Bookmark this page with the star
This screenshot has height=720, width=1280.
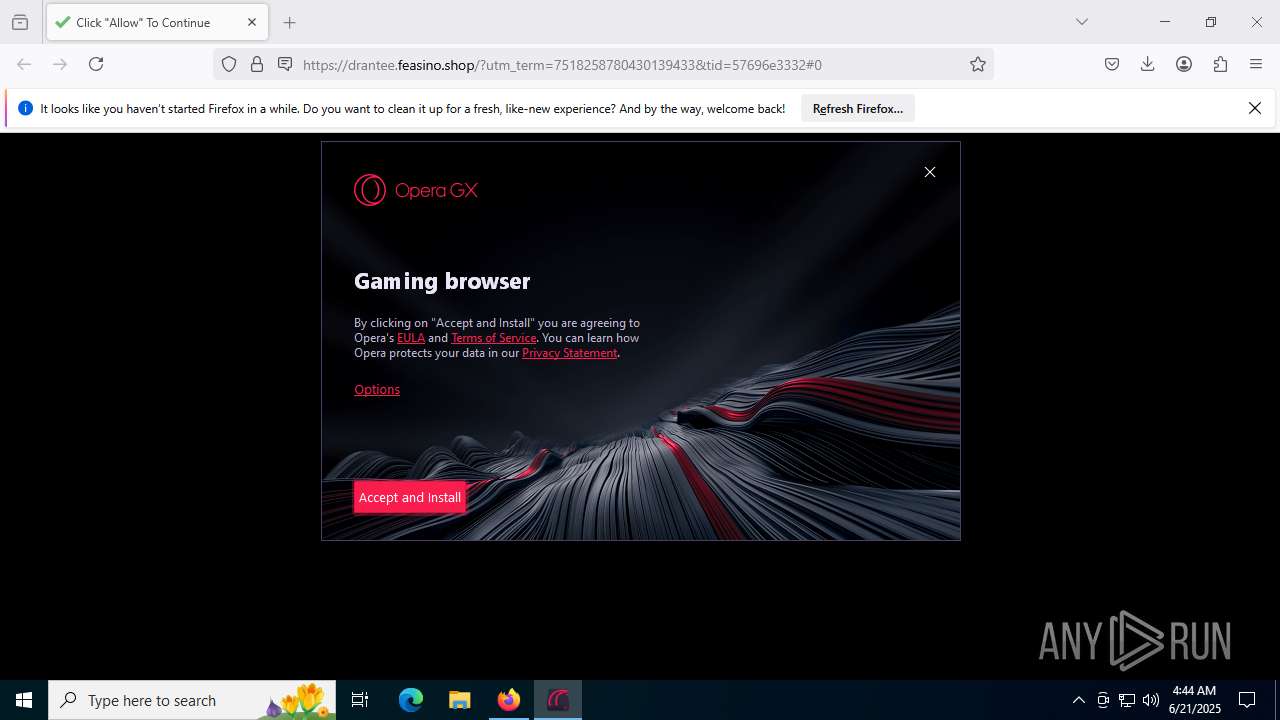978,64
